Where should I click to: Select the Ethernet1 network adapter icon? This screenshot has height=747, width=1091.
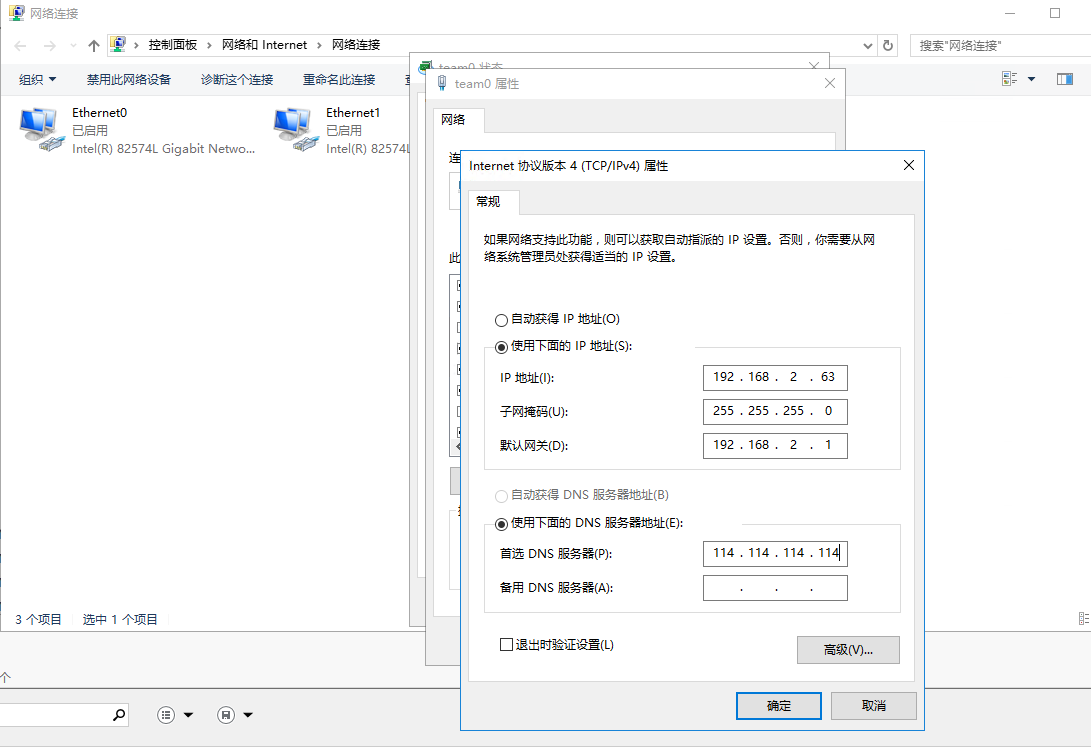pyautogui.click(x=294, y=129)
